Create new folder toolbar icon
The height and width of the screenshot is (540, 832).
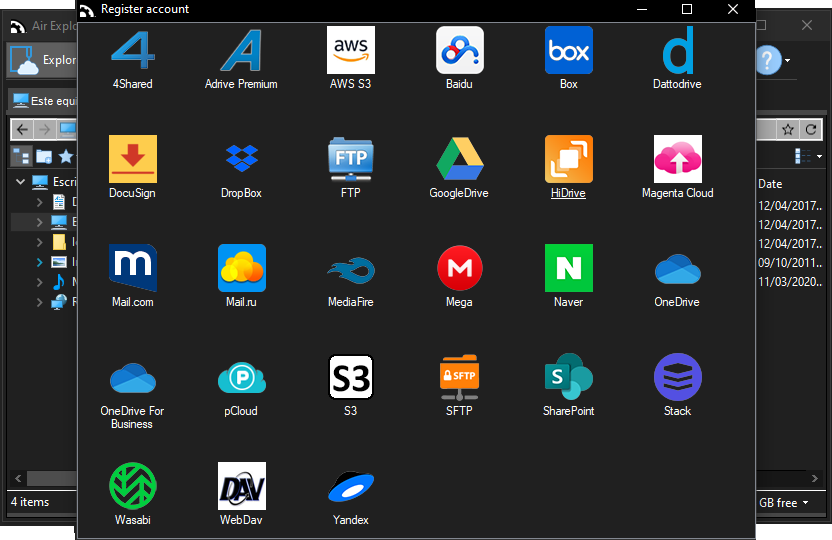tap(44, 156)
